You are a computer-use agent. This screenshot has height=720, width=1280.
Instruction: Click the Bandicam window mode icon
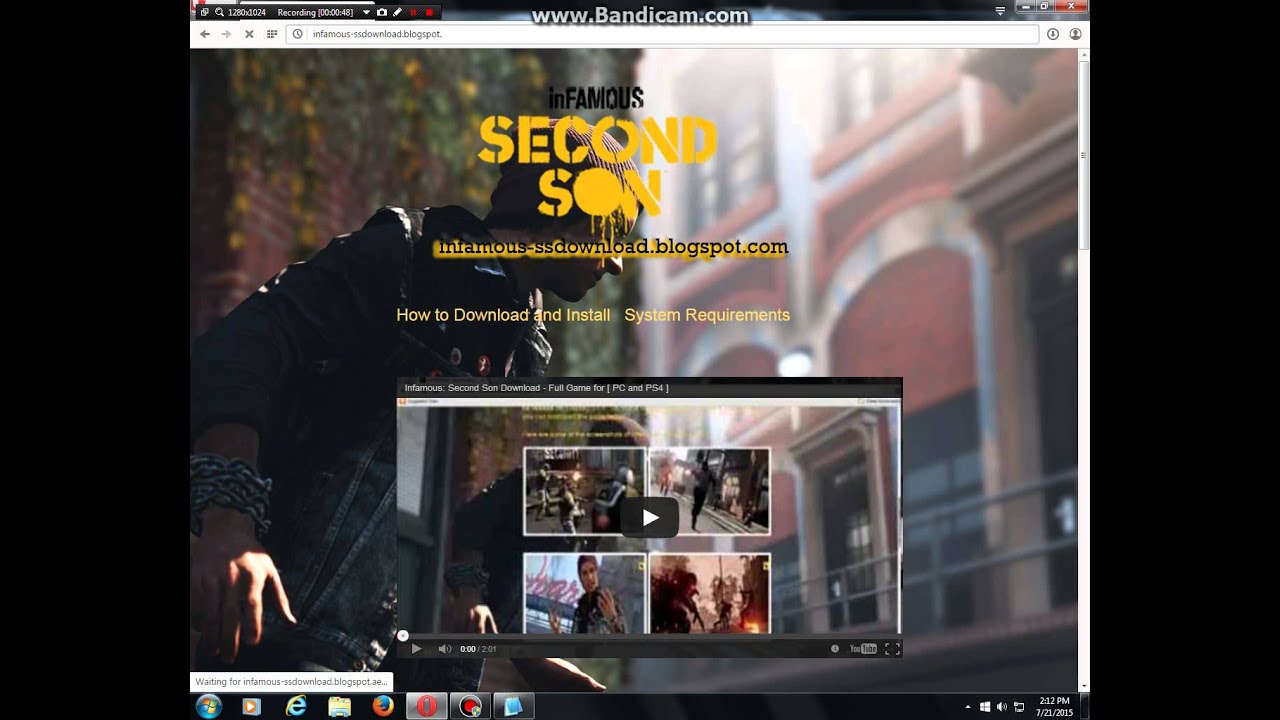coord(204,12)
